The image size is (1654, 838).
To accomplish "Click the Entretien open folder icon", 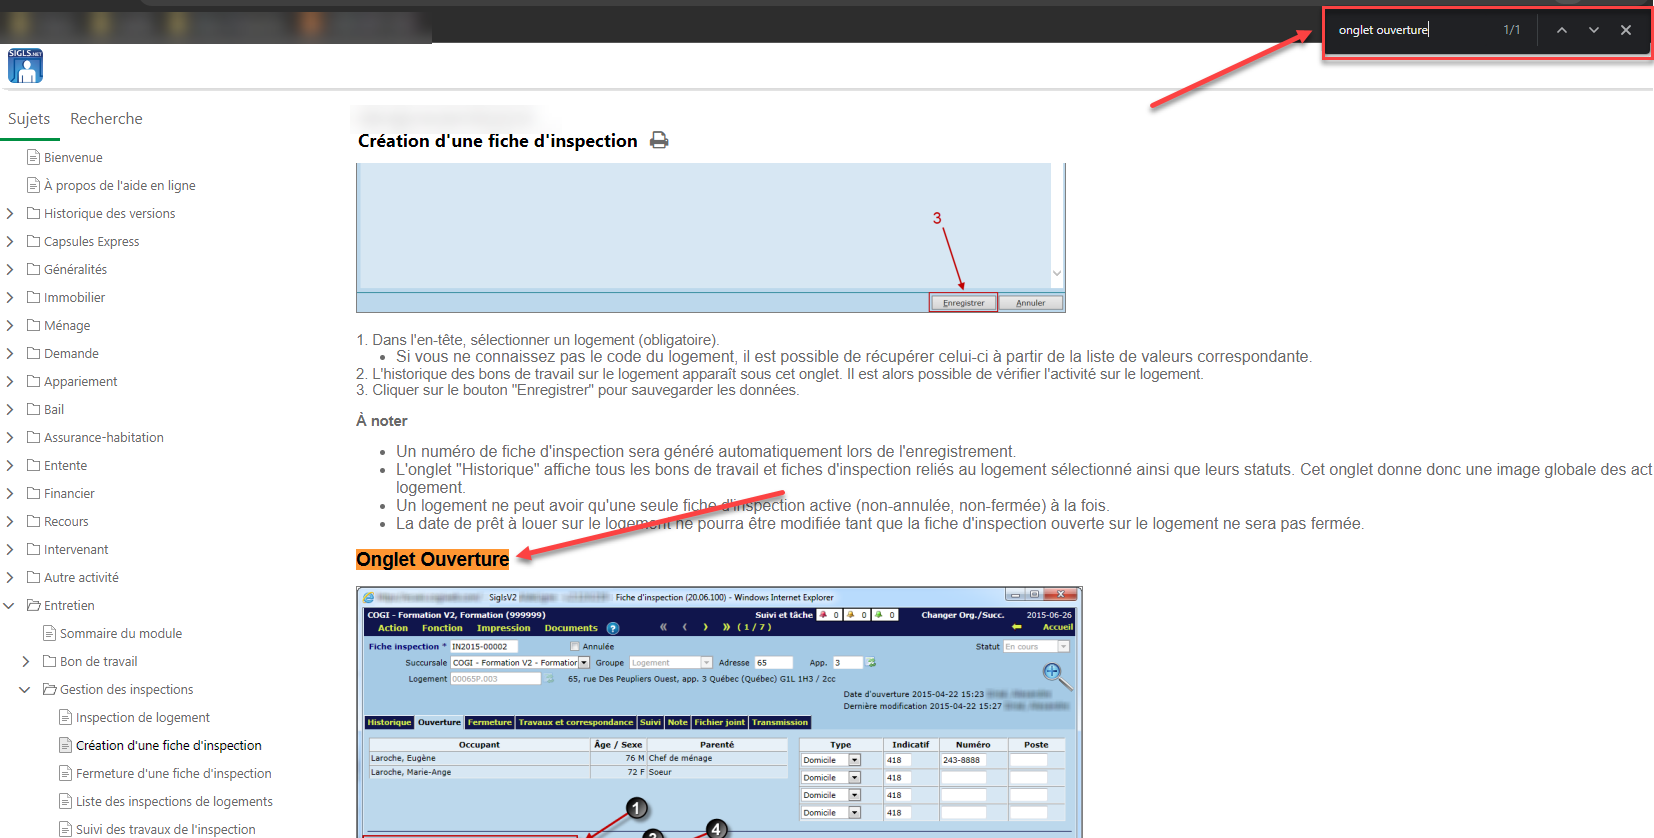I will click(x=34, y=605).
